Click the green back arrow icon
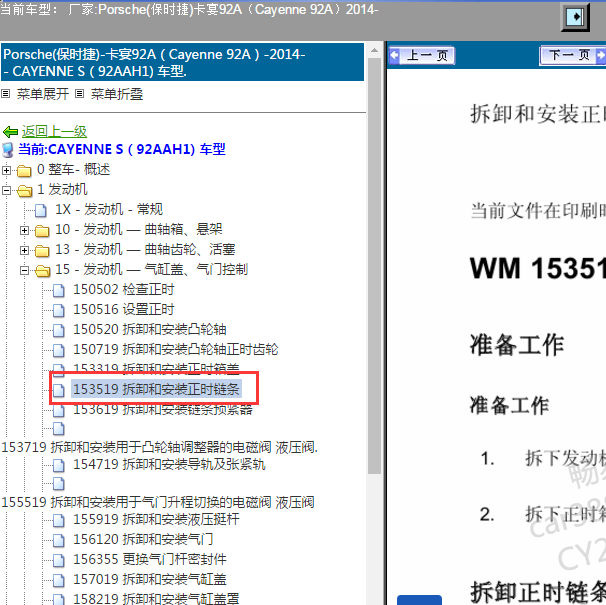 click(x=10, y=132)
